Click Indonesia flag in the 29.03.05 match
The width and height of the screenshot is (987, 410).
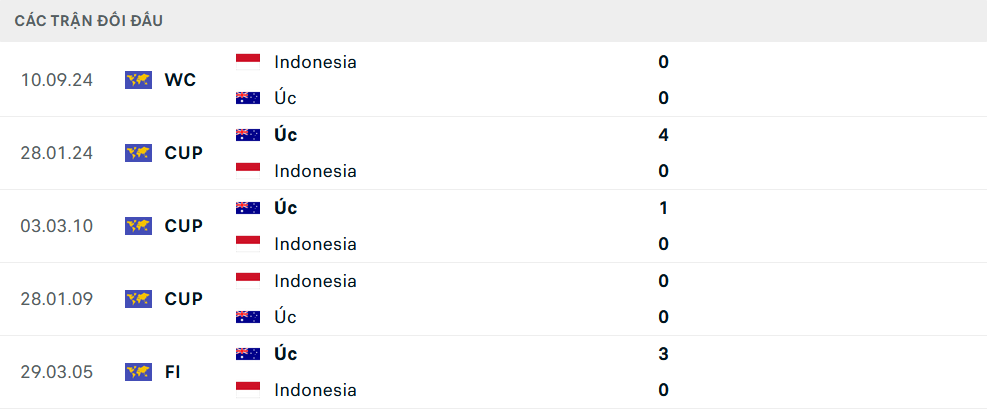pos(248,390)
